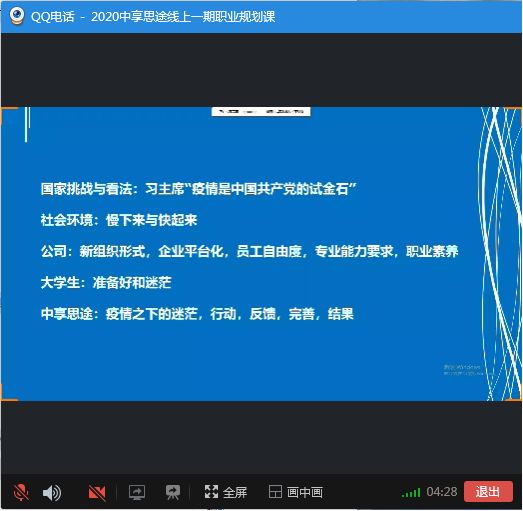
Task: Leave the call with the 退出 button
Action: [x=488, y=492]
